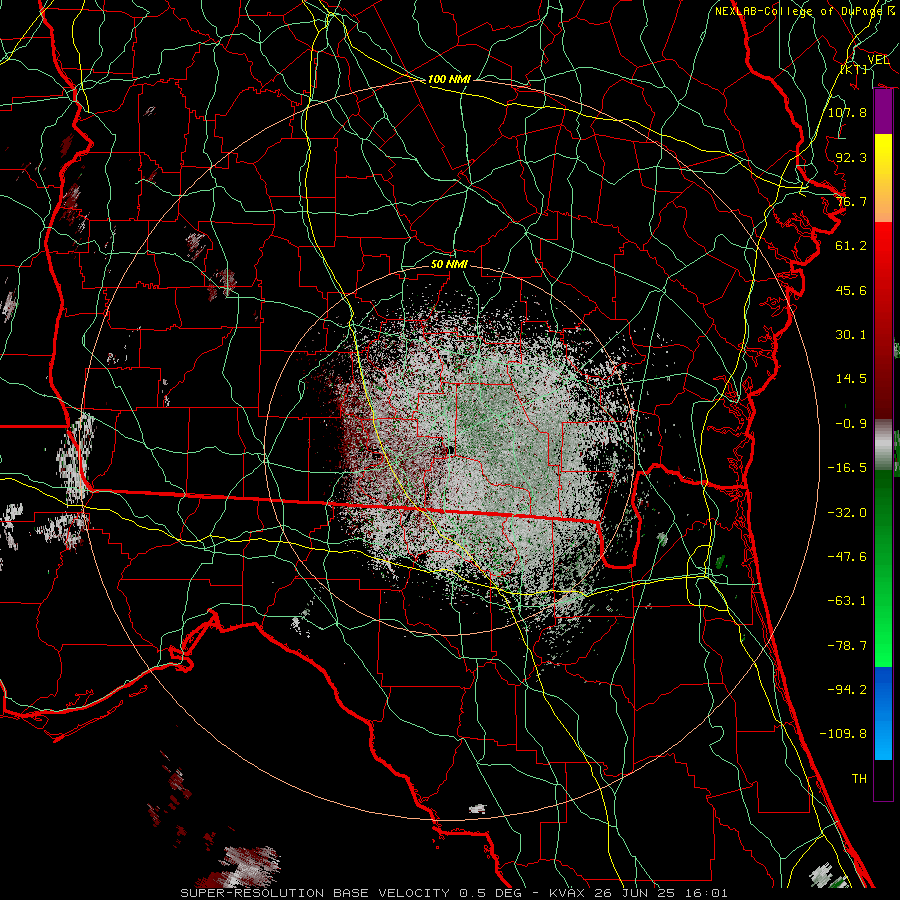This screenshot has height=900, width=900.
Task: Click the KVAX radar site identifier in the caption
Action: [x=569, y=893]
